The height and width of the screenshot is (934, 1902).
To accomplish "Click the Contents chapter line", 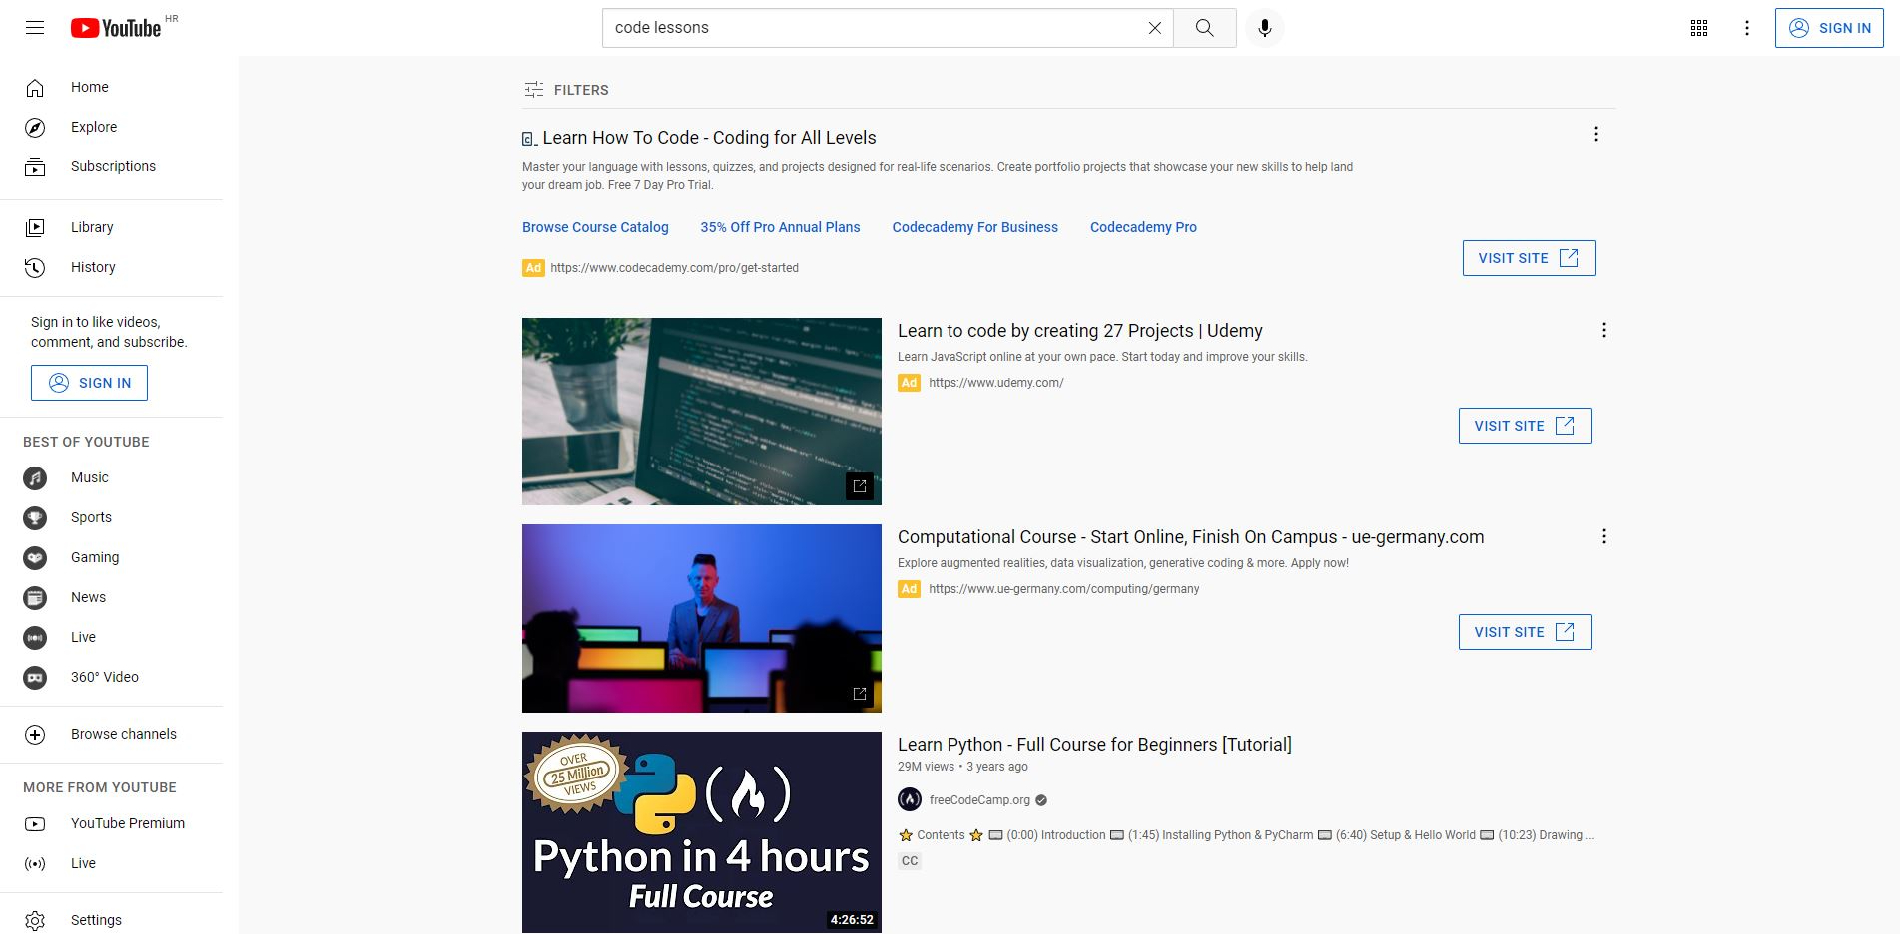I will (x=1246, y=835).
